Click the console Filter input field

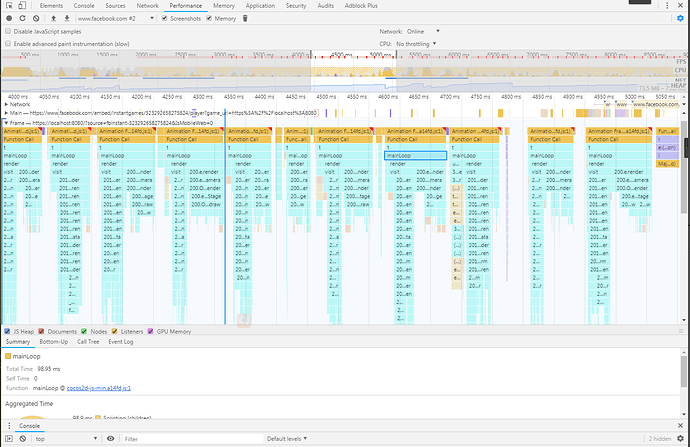[x=190, y=439]
